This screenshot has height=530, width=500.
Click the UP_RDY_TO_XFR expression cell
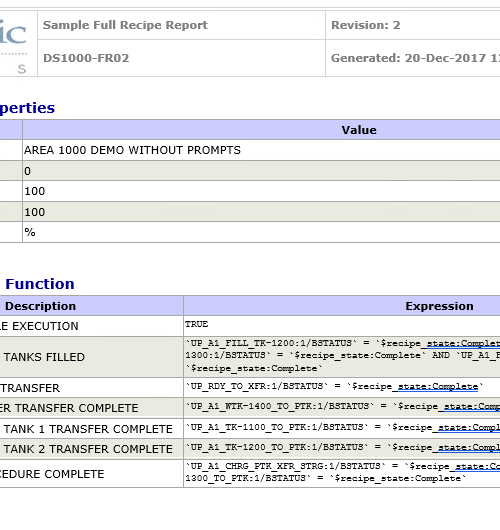pyautogui.click(x=342, y=387)
